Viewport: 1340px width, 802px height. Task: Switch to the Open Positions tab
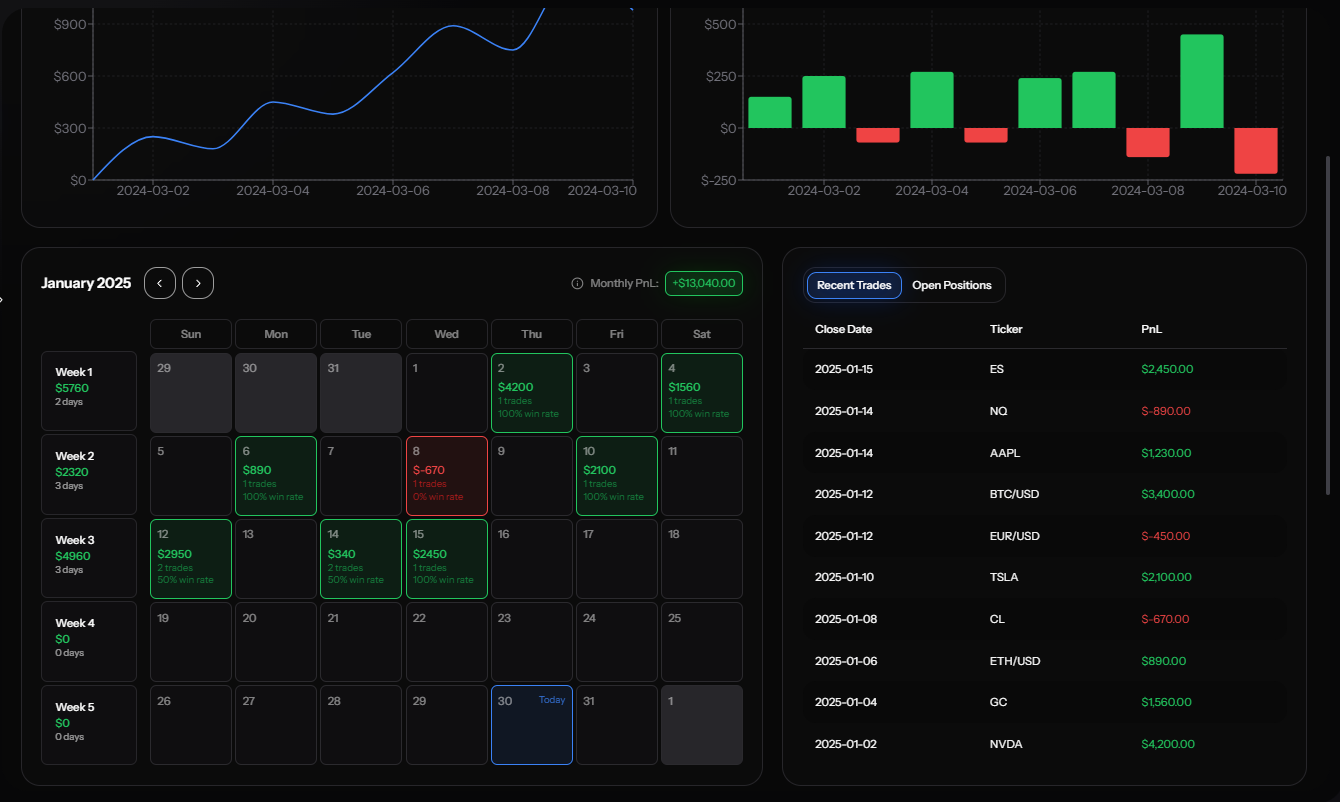click(951, 285)
